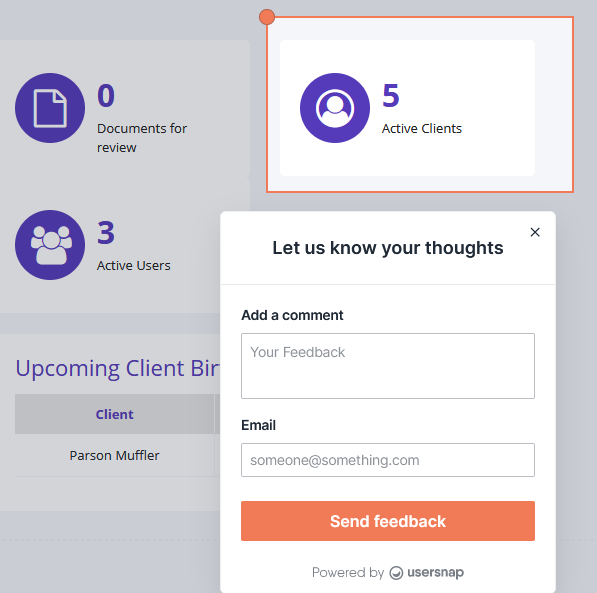Click the Active Users label text

click(x=133, y=265)
